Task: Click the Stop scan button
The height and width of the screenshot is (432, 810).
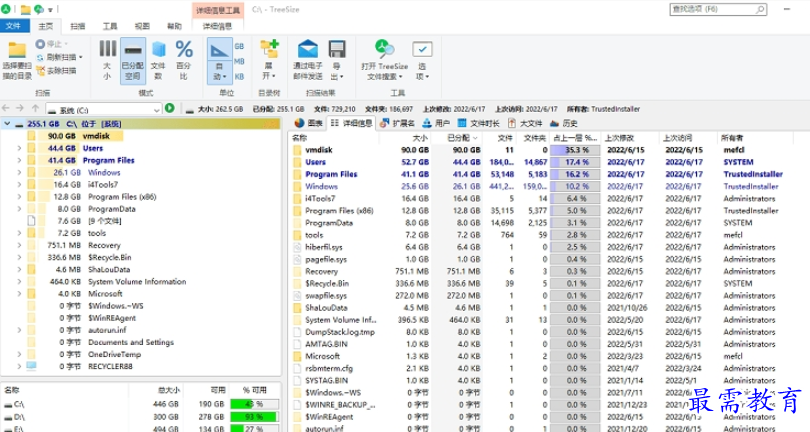Action: click(52, 44)
